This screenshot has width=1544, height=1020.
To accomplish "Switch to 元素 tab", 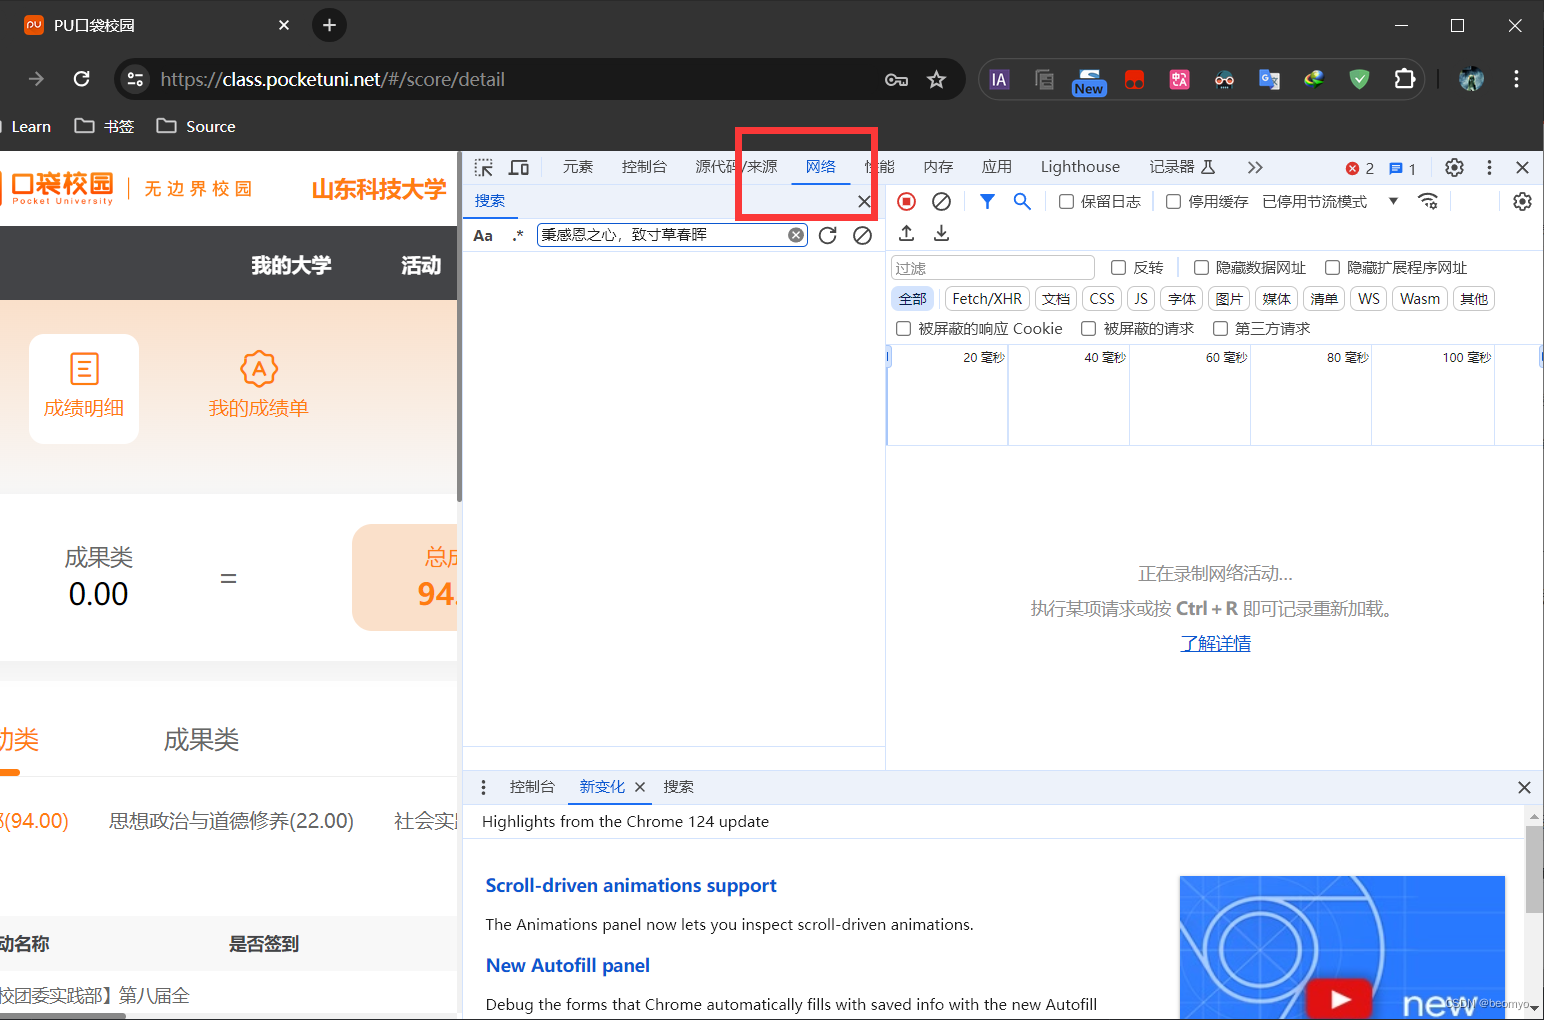I will point(577,167).
